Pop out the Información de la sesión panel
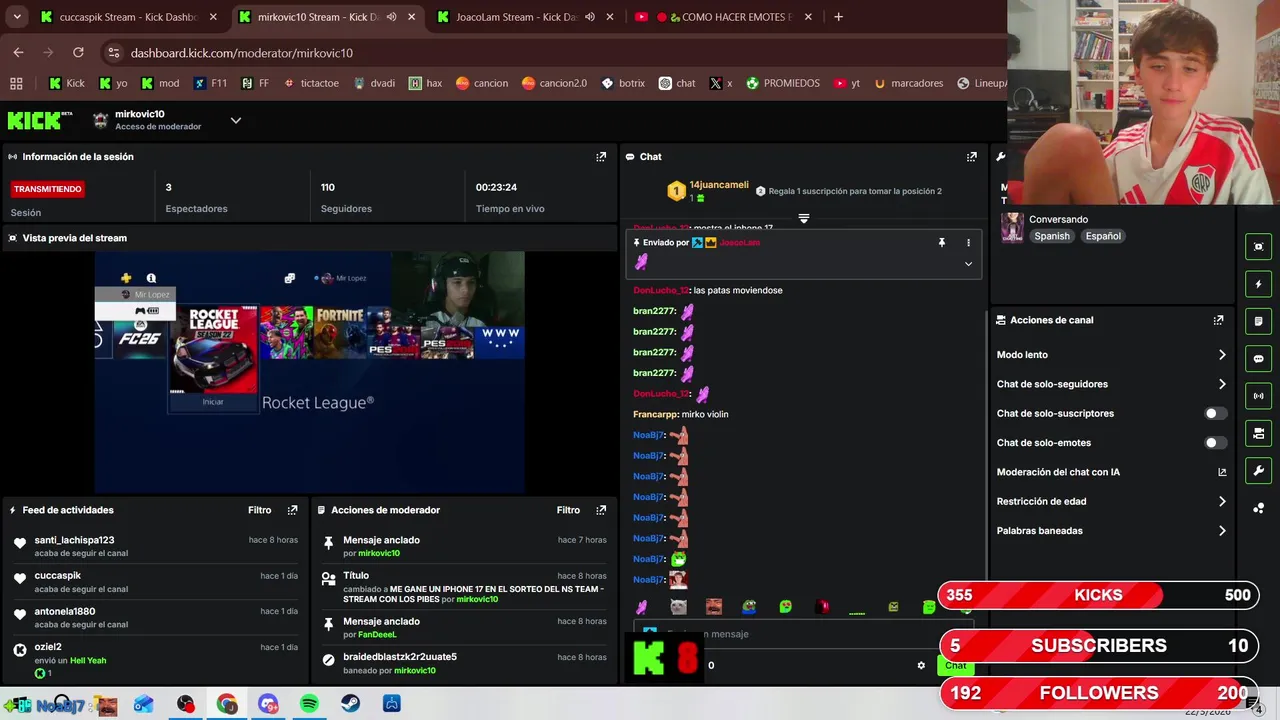 coord(601,157)
